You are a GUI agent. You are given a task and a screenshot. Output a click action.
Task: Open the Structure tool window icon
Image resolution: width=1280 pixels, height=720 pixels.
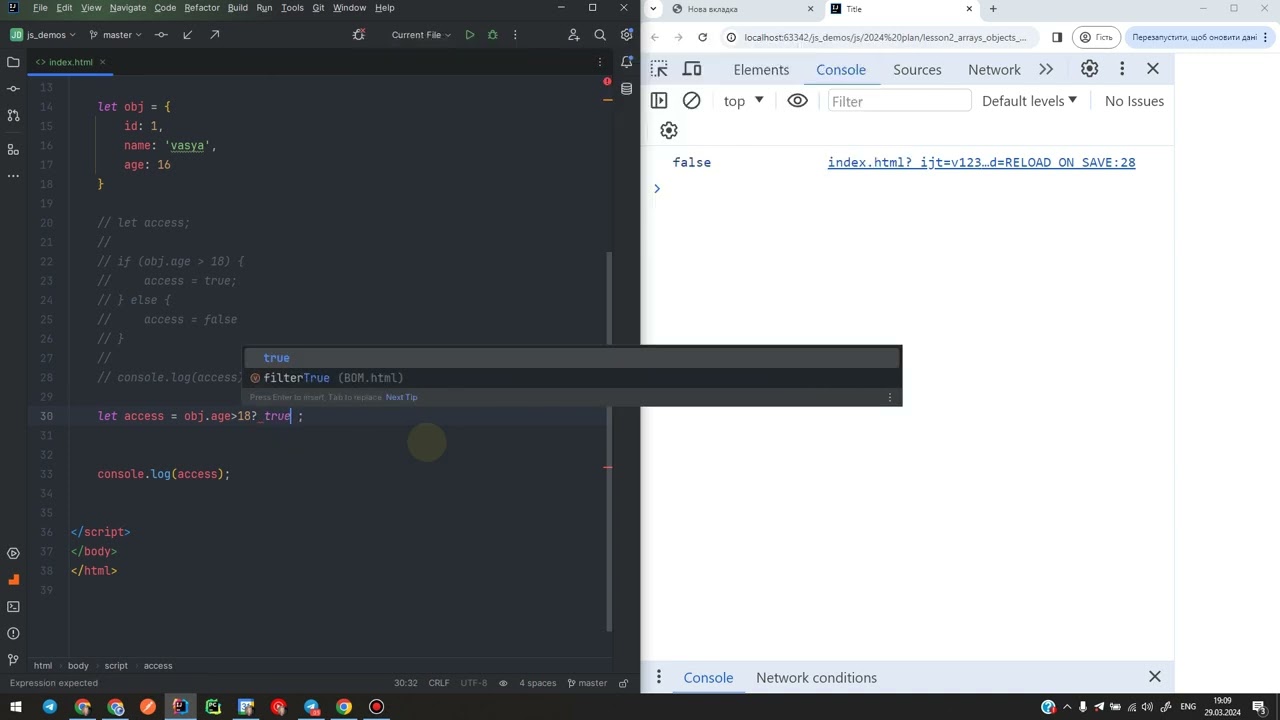tap(13, 149)
